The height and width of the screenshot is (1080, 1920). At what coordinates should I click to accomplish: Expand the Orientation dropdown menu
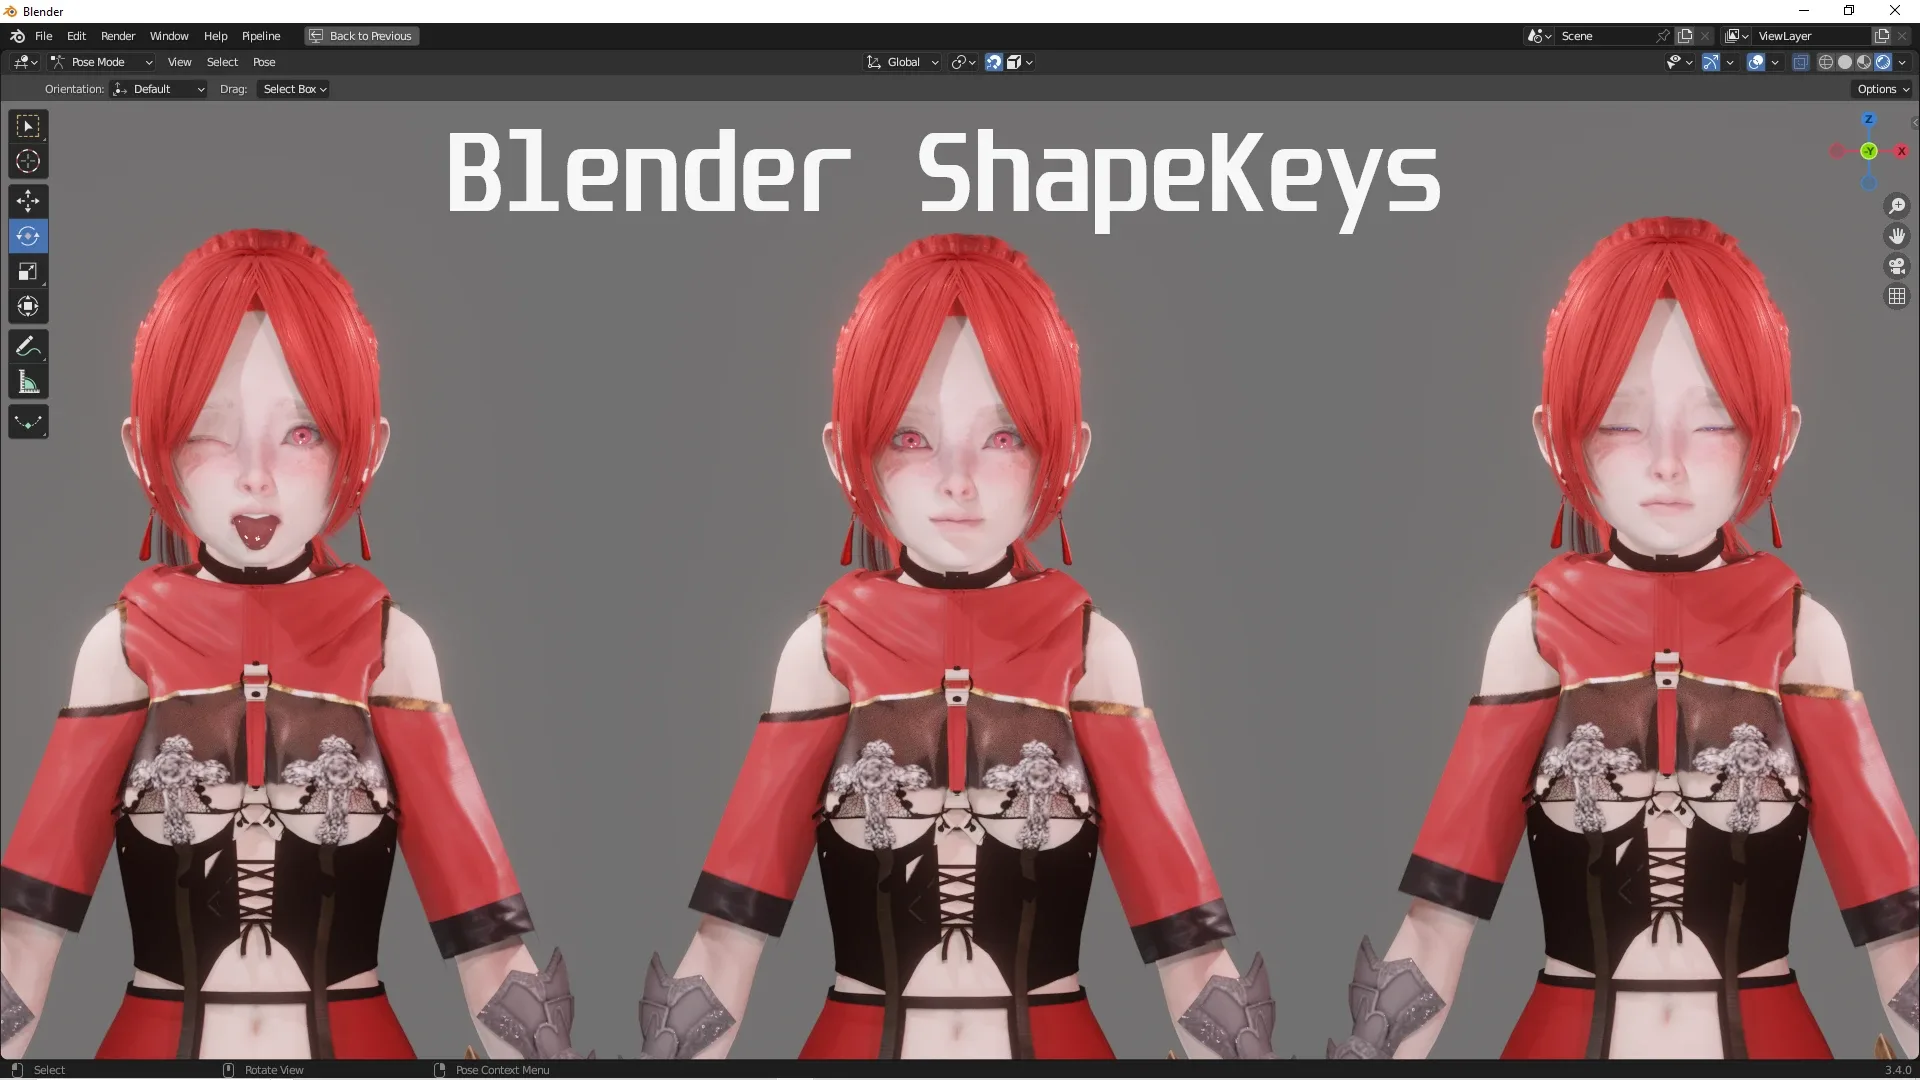point(158,88)
